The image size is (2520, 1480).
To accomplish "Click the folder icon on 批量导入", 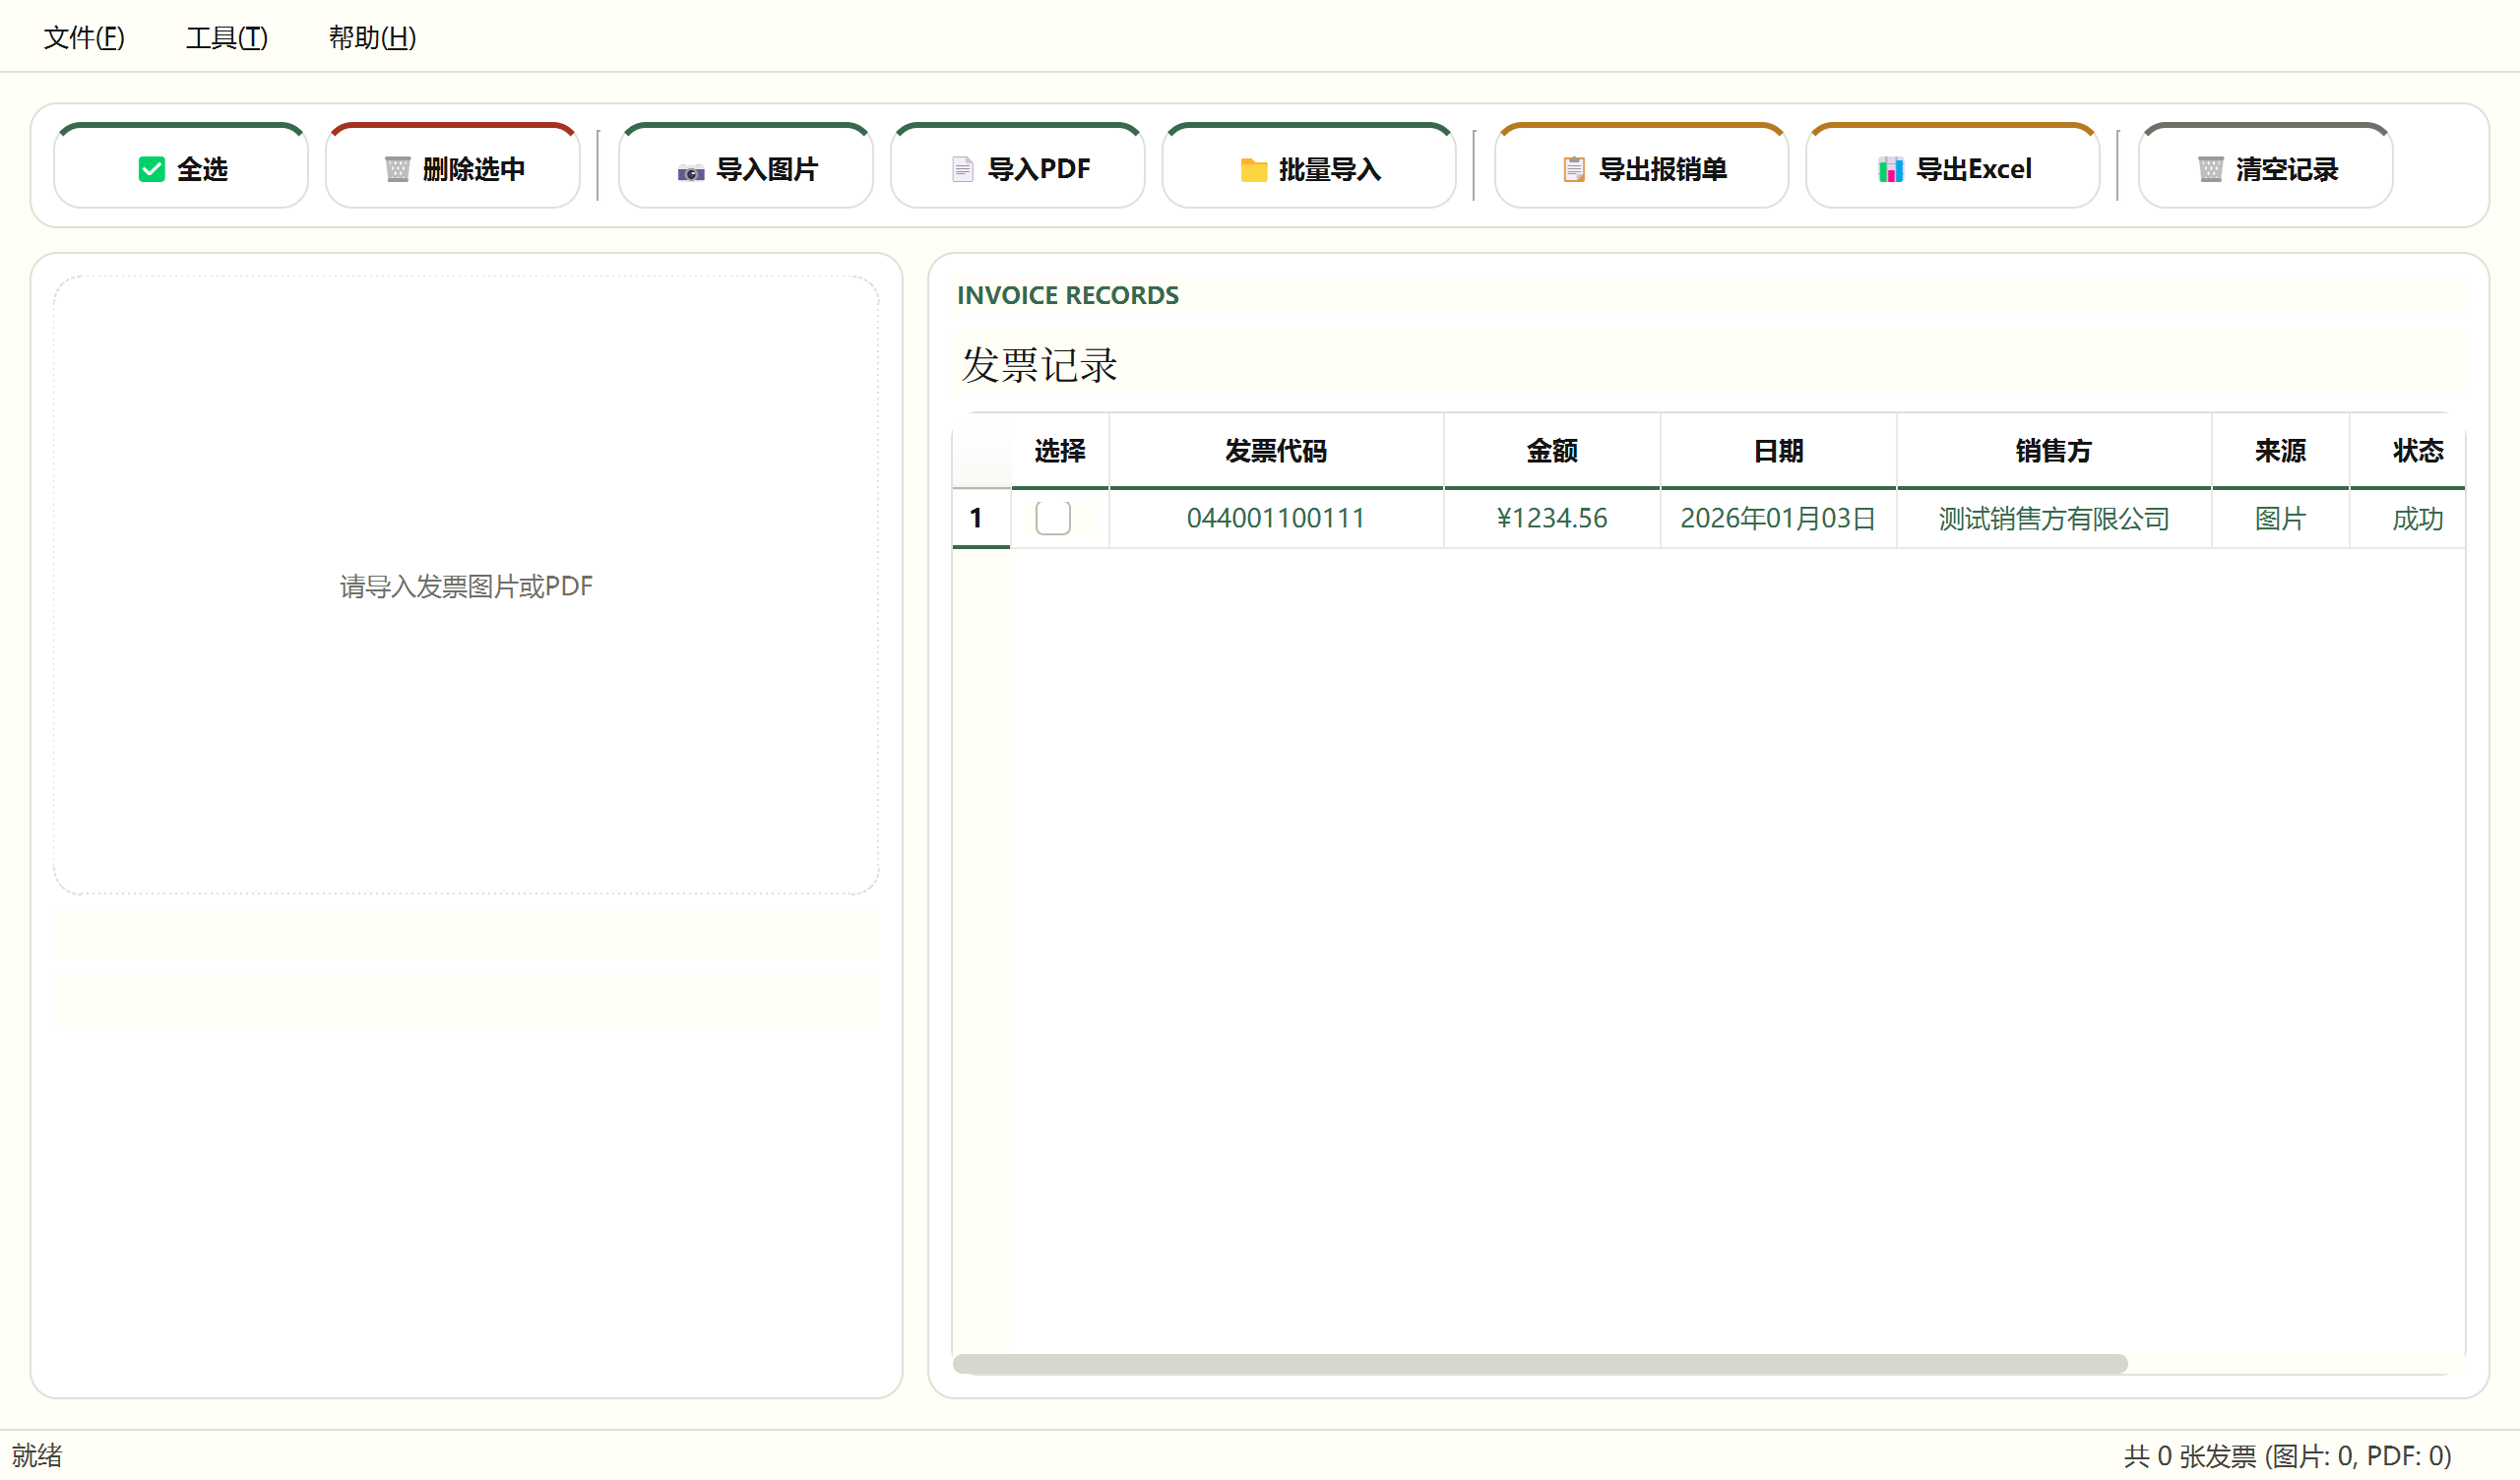I will tap(1253, 170).
